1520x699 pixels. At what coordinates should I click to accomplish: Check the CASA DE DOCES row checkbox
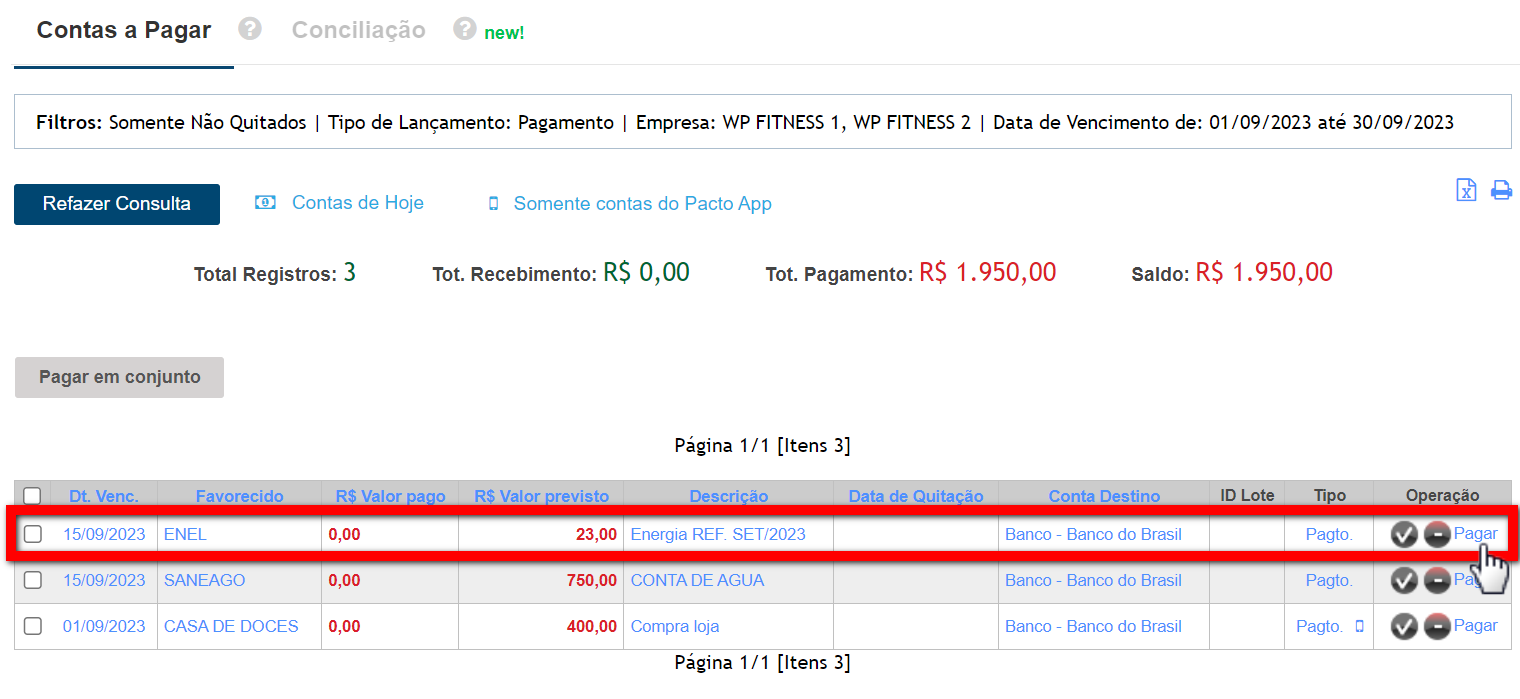pos(33,627)
